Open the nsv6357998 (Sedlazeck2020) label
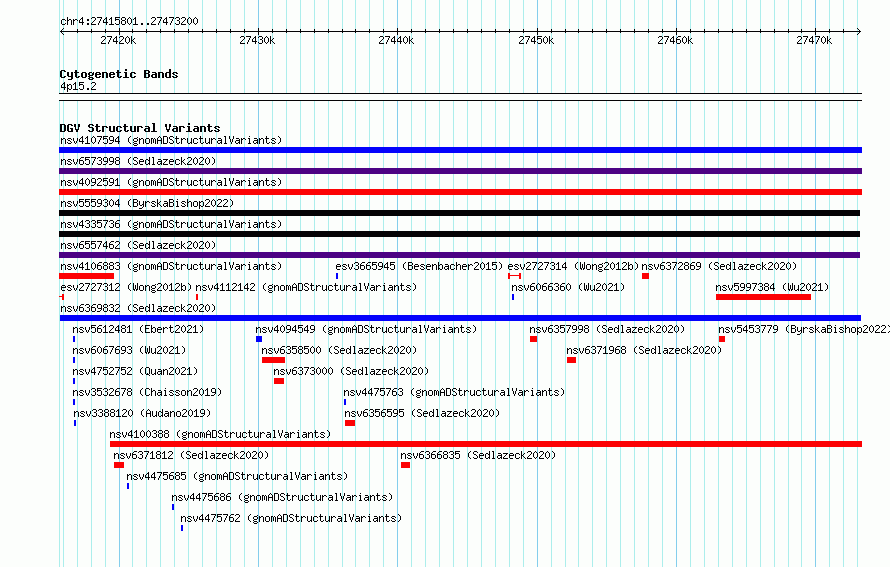Viewport: 890px width, 567px height. point(607,329)
